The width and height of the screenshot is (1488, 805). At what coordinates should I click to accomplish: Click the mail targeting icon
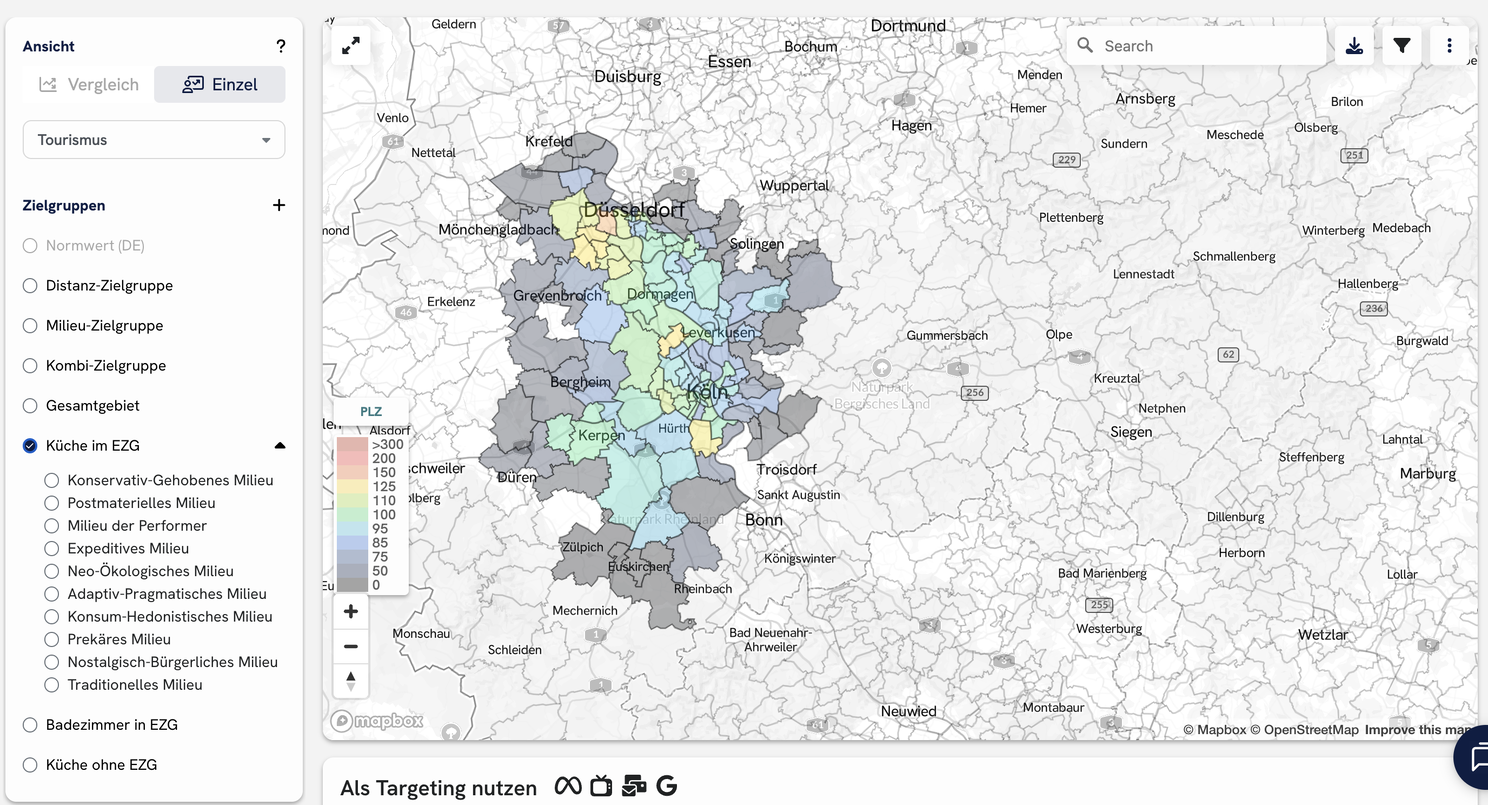coord(634,787)
